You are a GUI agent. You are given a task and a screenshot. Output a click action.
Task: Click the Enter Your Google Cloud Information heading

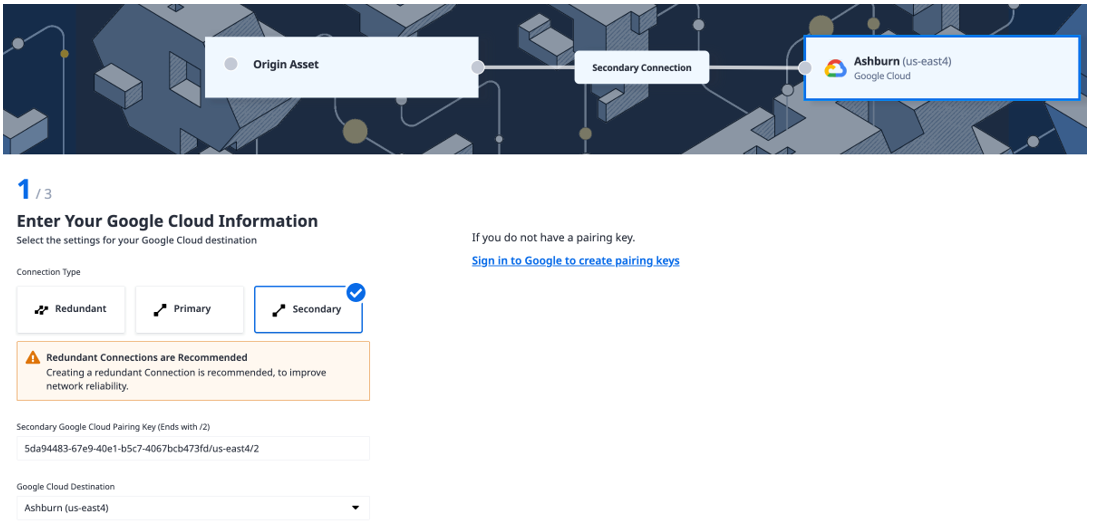tap(167, 221)
